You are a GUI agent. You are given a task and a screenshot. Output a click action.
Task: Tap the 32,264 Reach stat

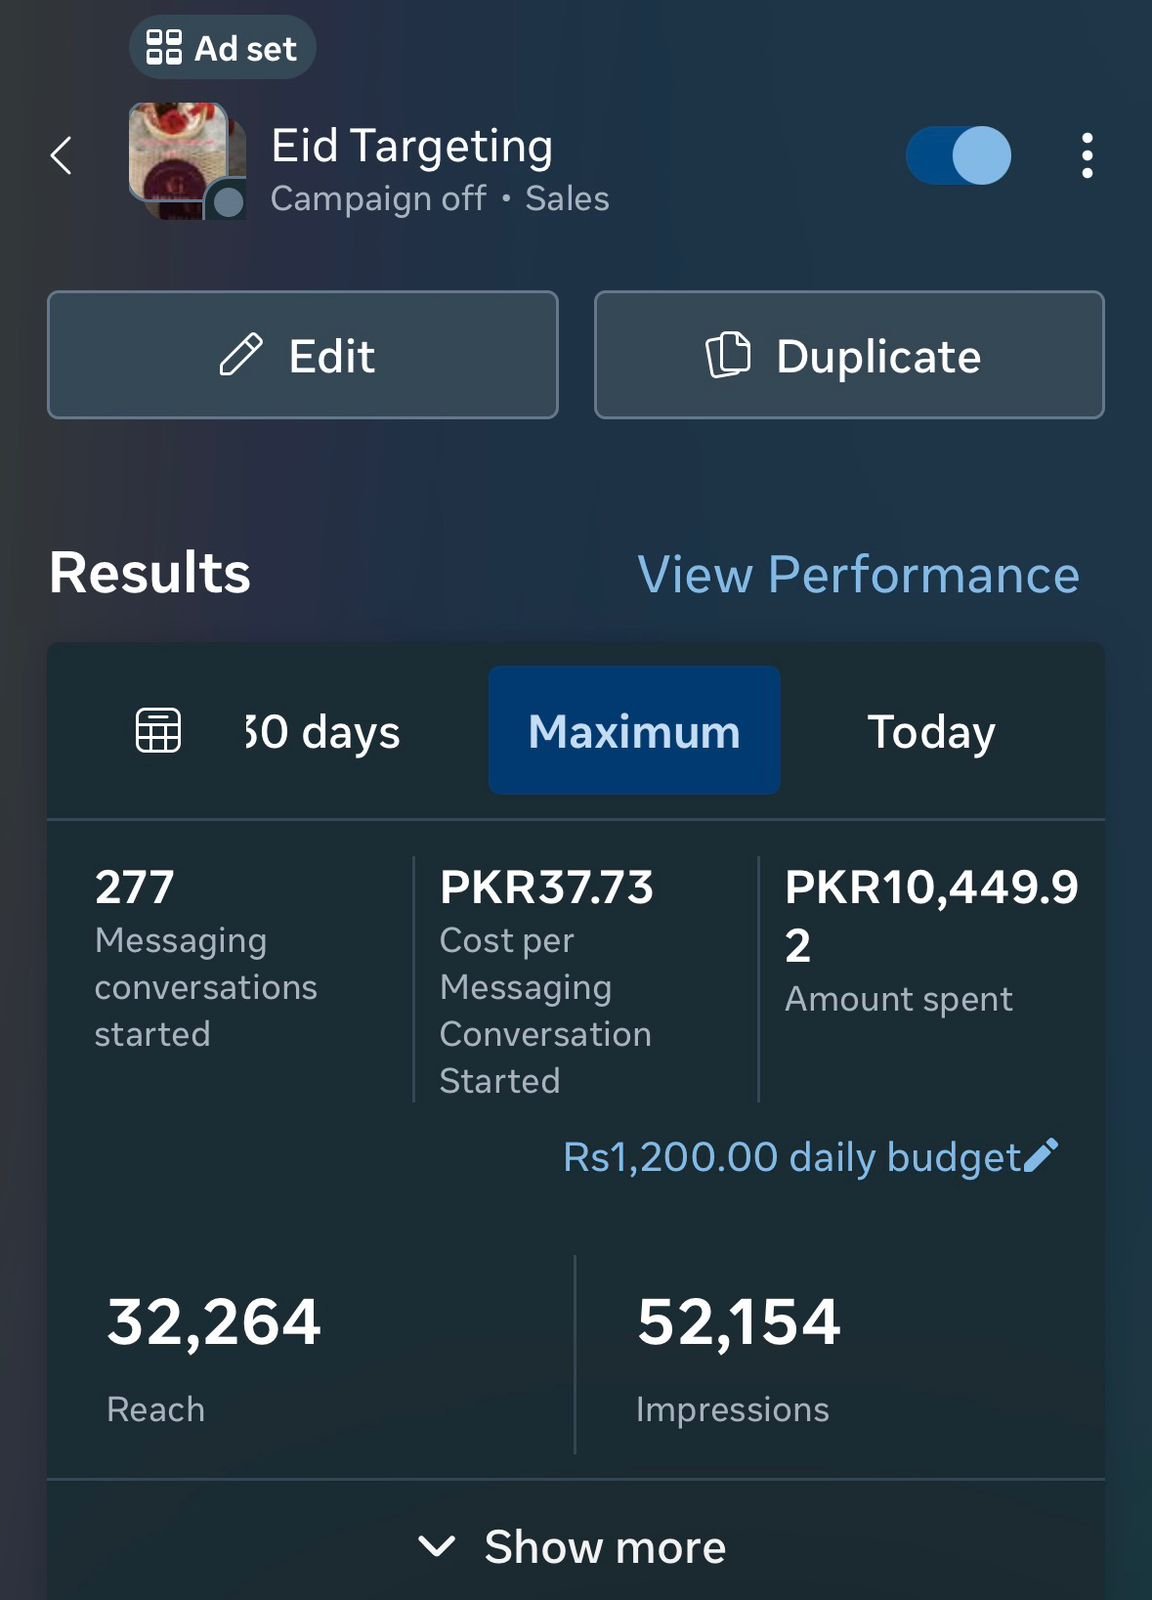213,1355
